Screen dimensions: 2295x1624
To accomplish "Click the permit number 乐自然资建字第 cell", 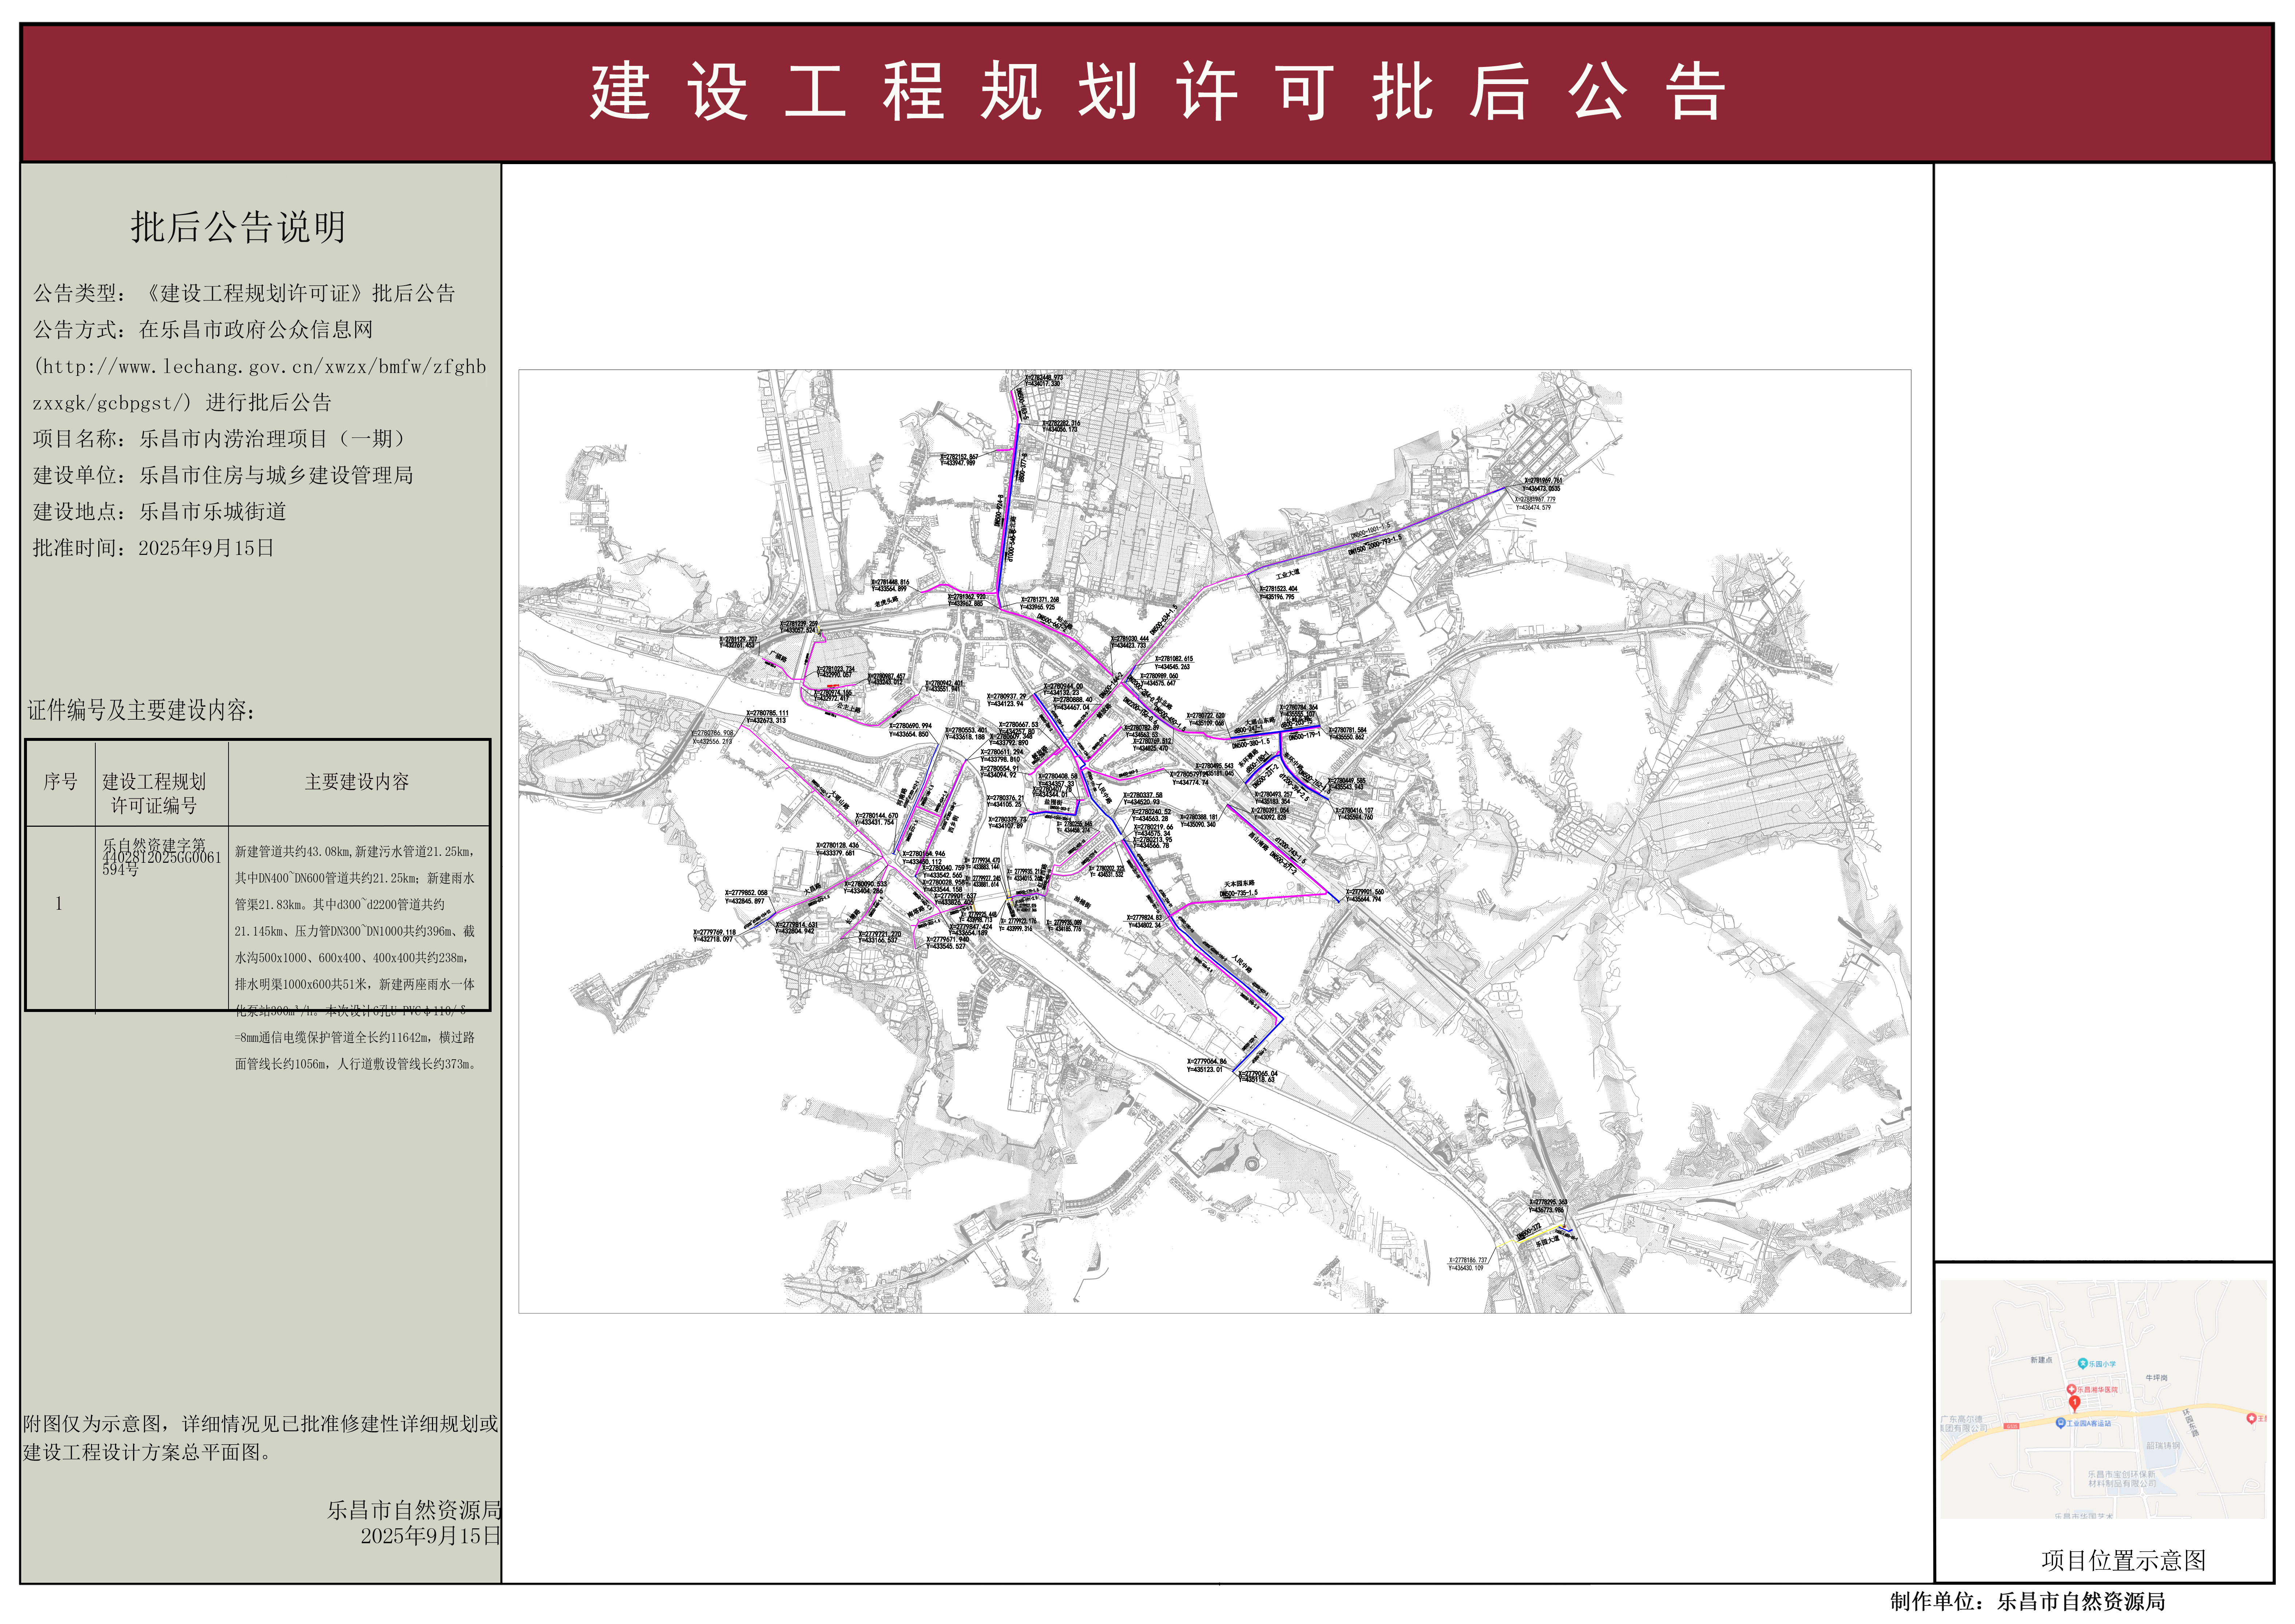I will tap(155, 857).
